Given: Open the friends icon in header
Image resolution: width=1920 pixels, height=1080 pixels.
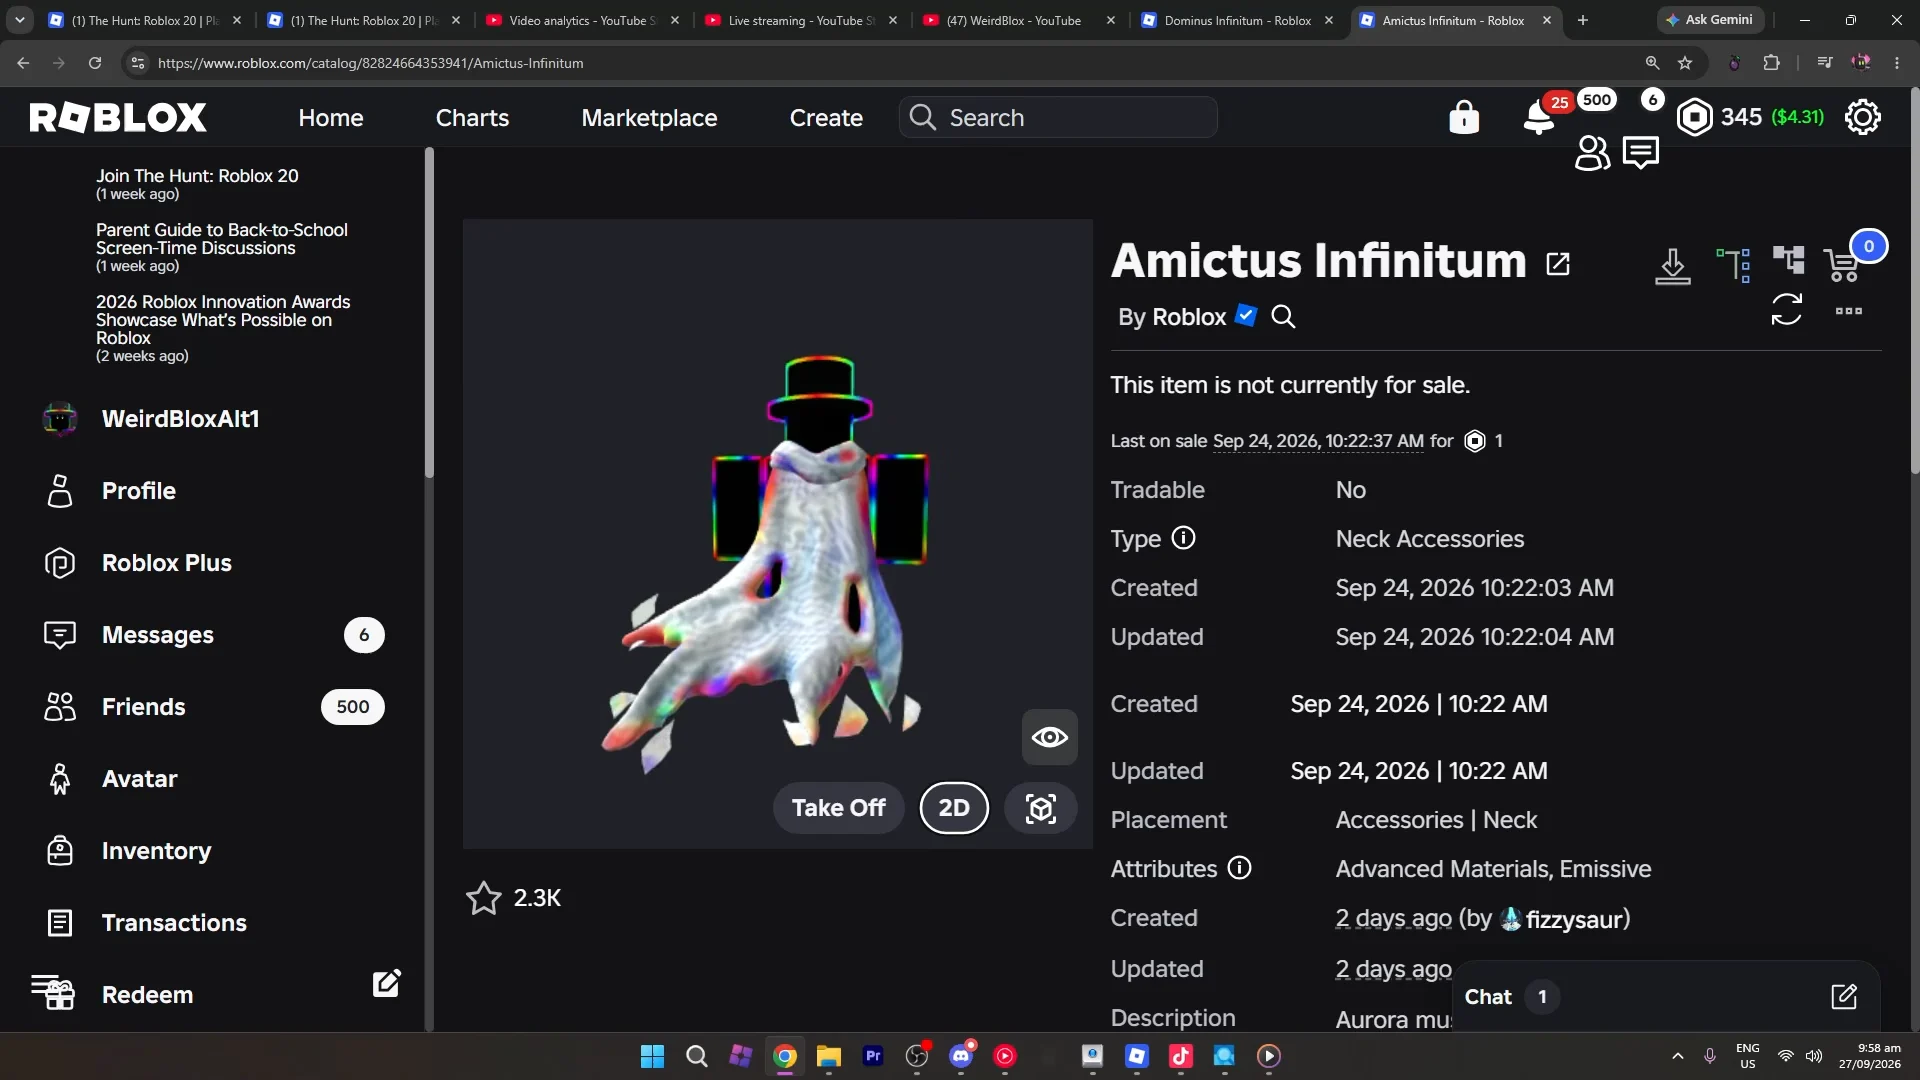Looking at the screenshot, I should coord(1592,153).
